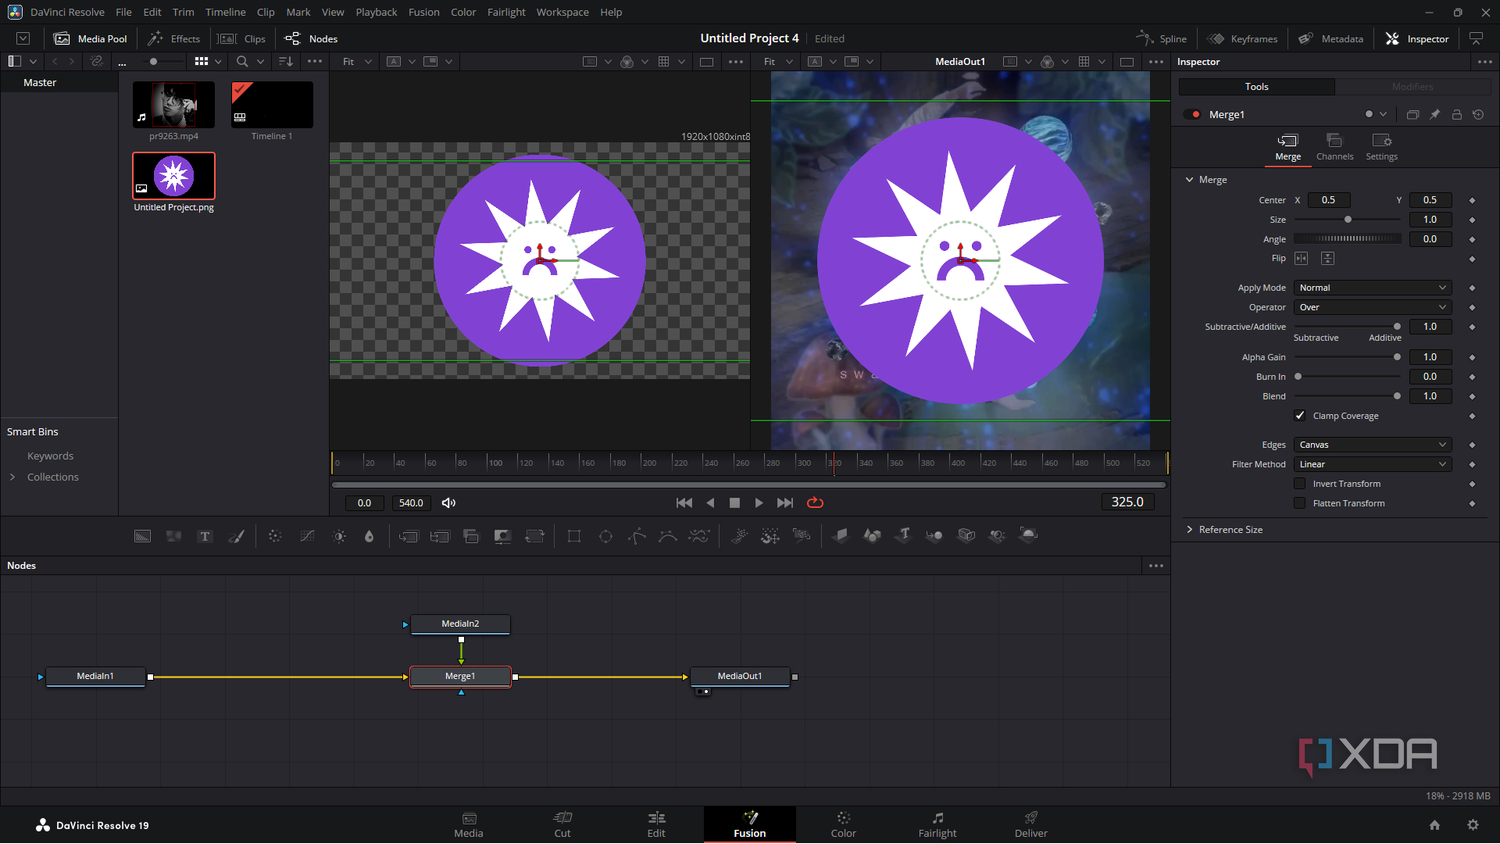Image resolution: width=1500 pixels, height=844 pixels.
Task: Open the Apply Mode dropdown
Action: [x=1371, y=288]
